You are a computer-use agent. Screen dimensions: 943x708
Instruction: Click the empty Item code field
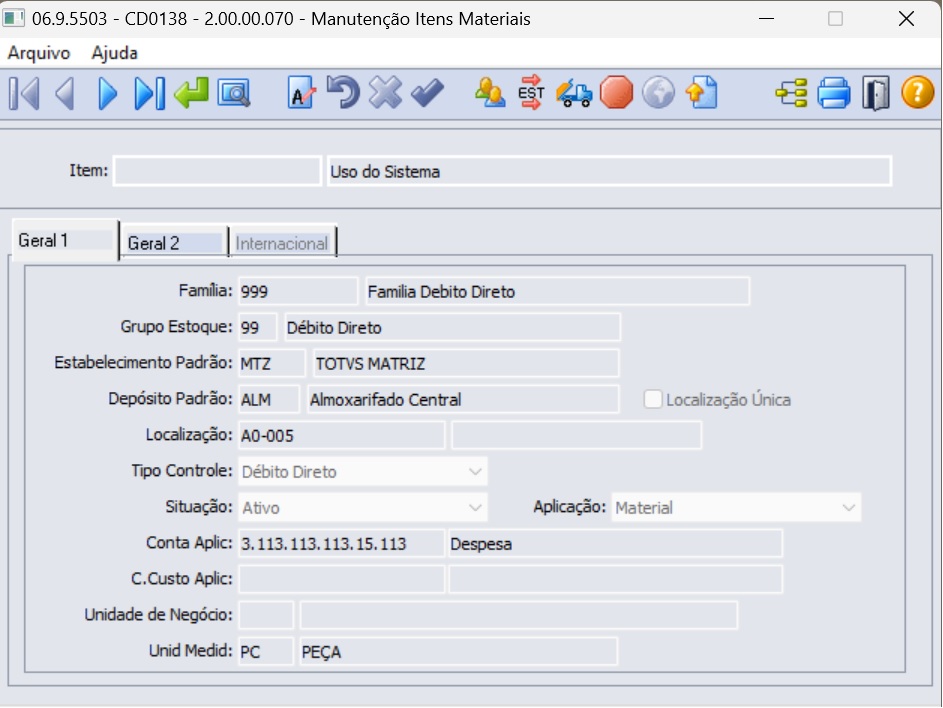point(217,171)
